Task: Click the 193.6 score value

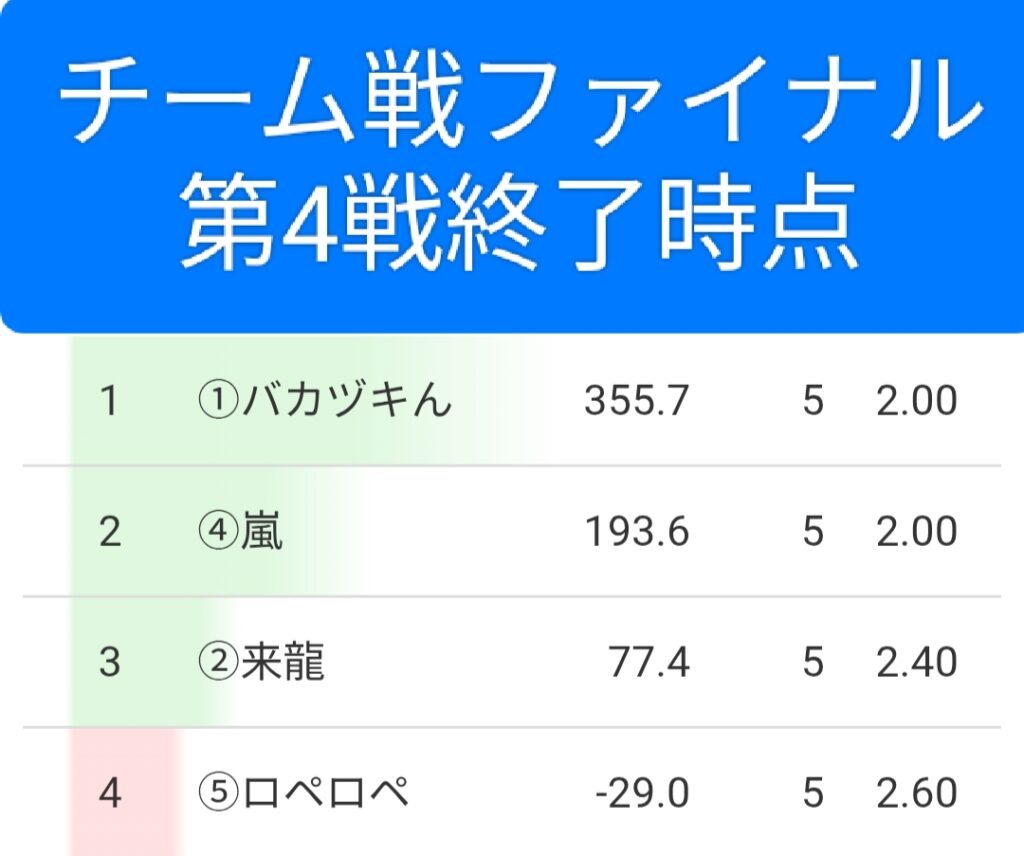Action: tap(637, 532)
